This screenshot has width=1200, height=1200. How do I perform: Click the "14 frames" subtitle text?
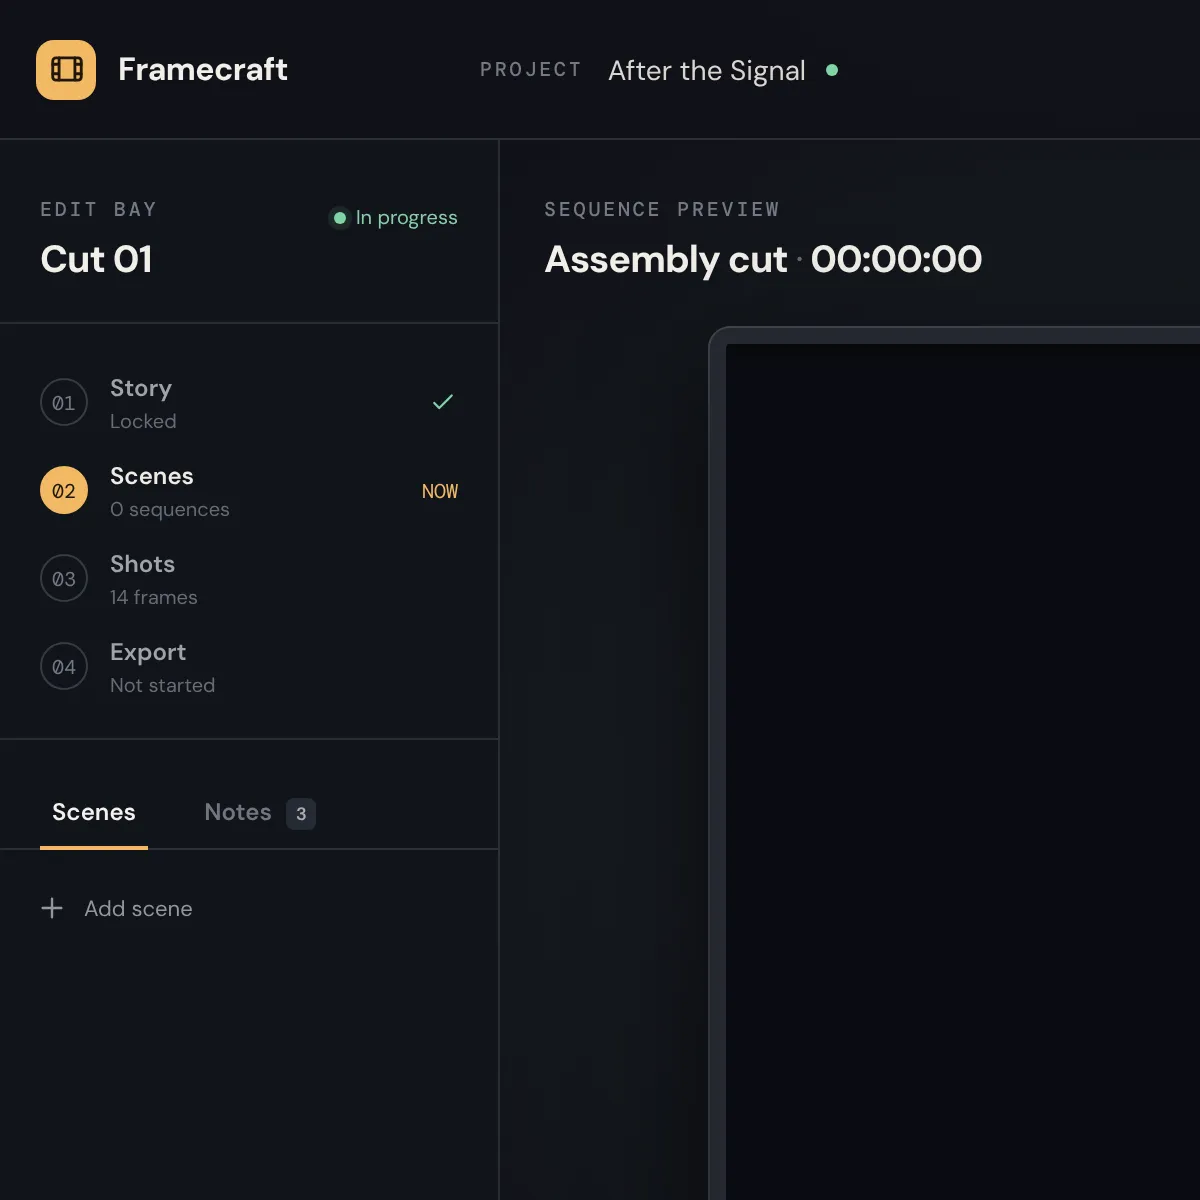[154, 597]
